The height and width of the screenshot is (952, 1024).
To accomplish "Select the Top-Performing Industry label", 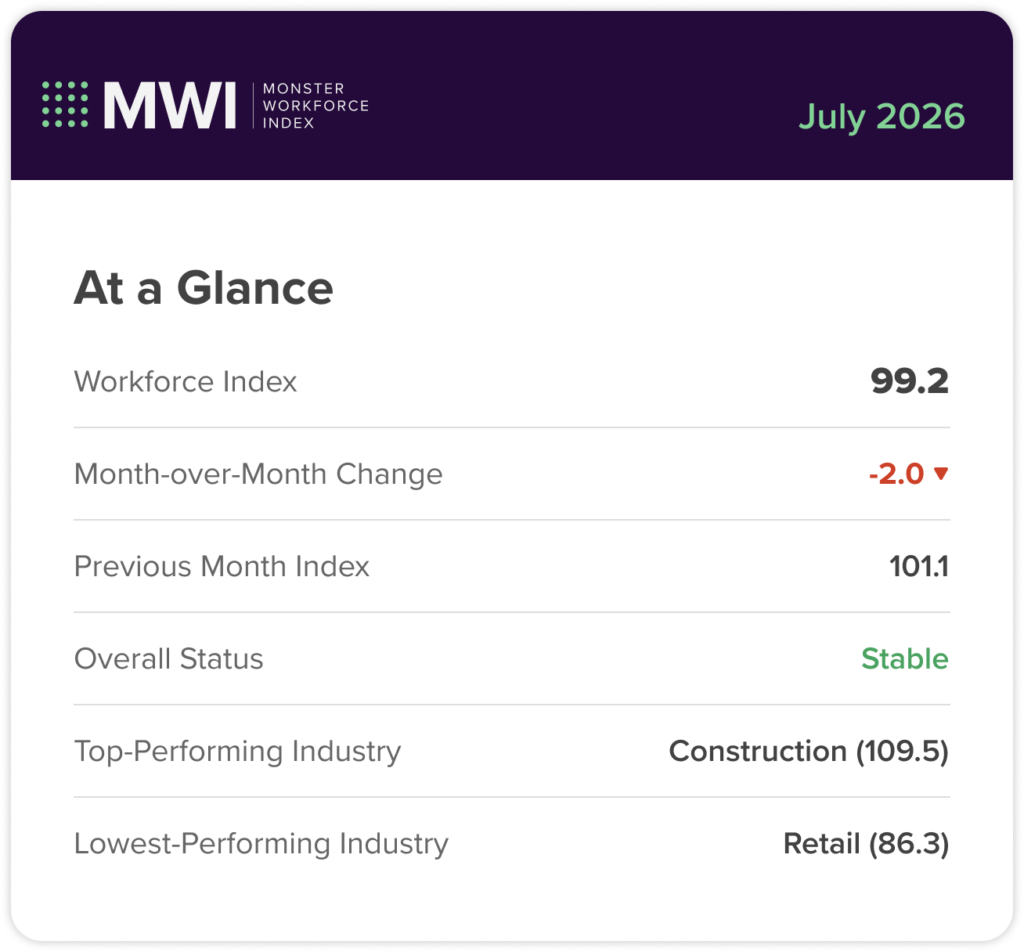I will pos(237,752).
